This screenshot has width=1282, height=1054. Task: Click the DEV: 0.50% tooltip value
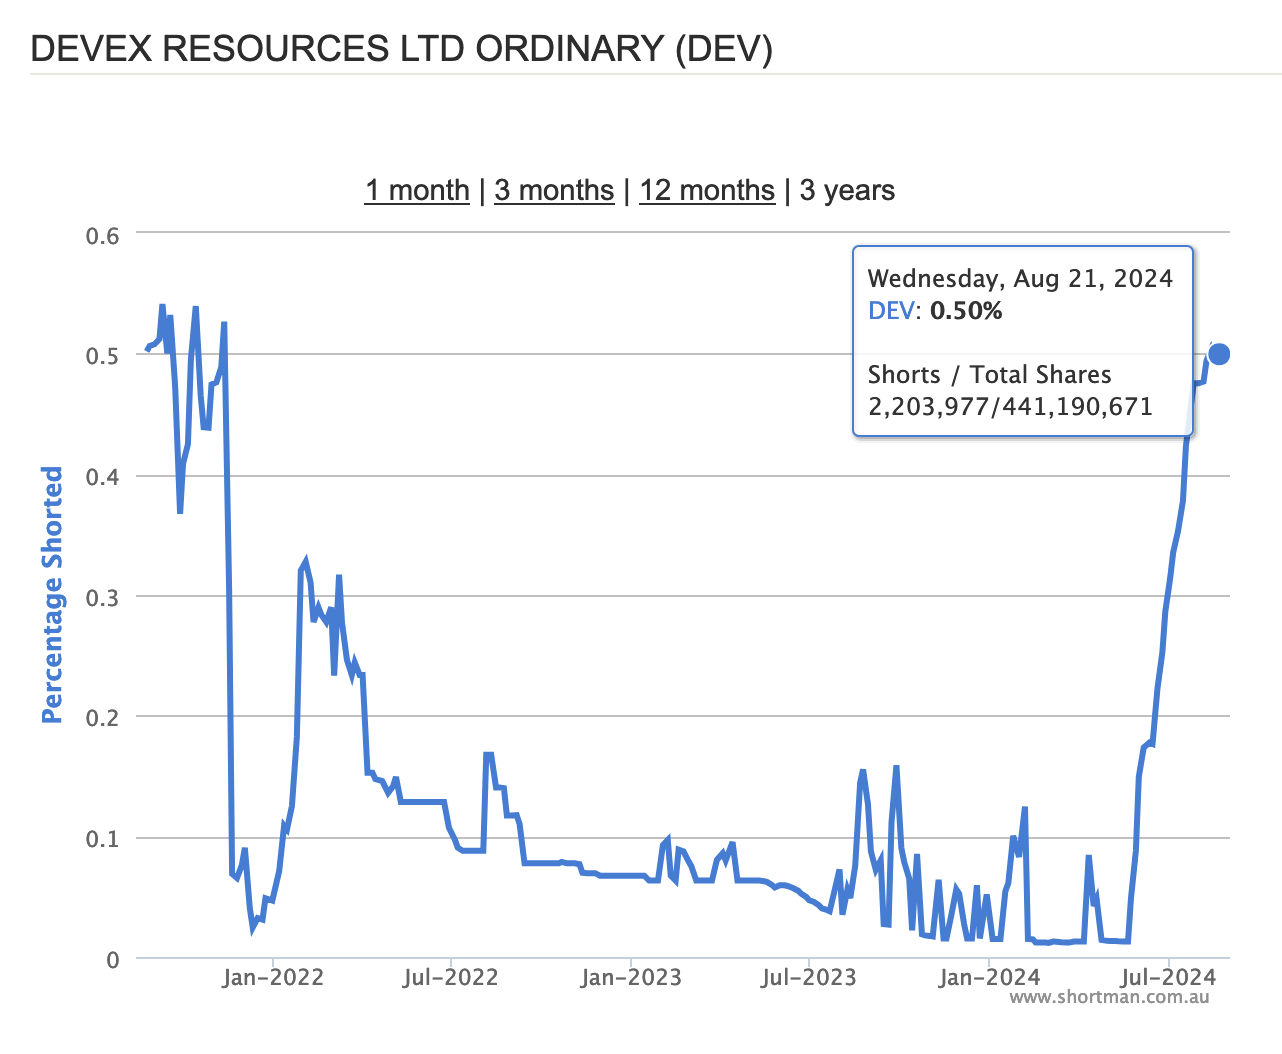935,311
